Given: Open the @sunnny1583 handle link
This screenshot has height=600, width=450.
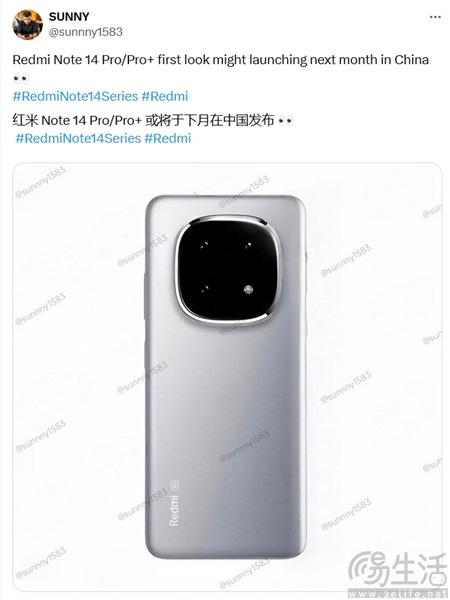Looking at the screenshot, I should click(86, 32).
